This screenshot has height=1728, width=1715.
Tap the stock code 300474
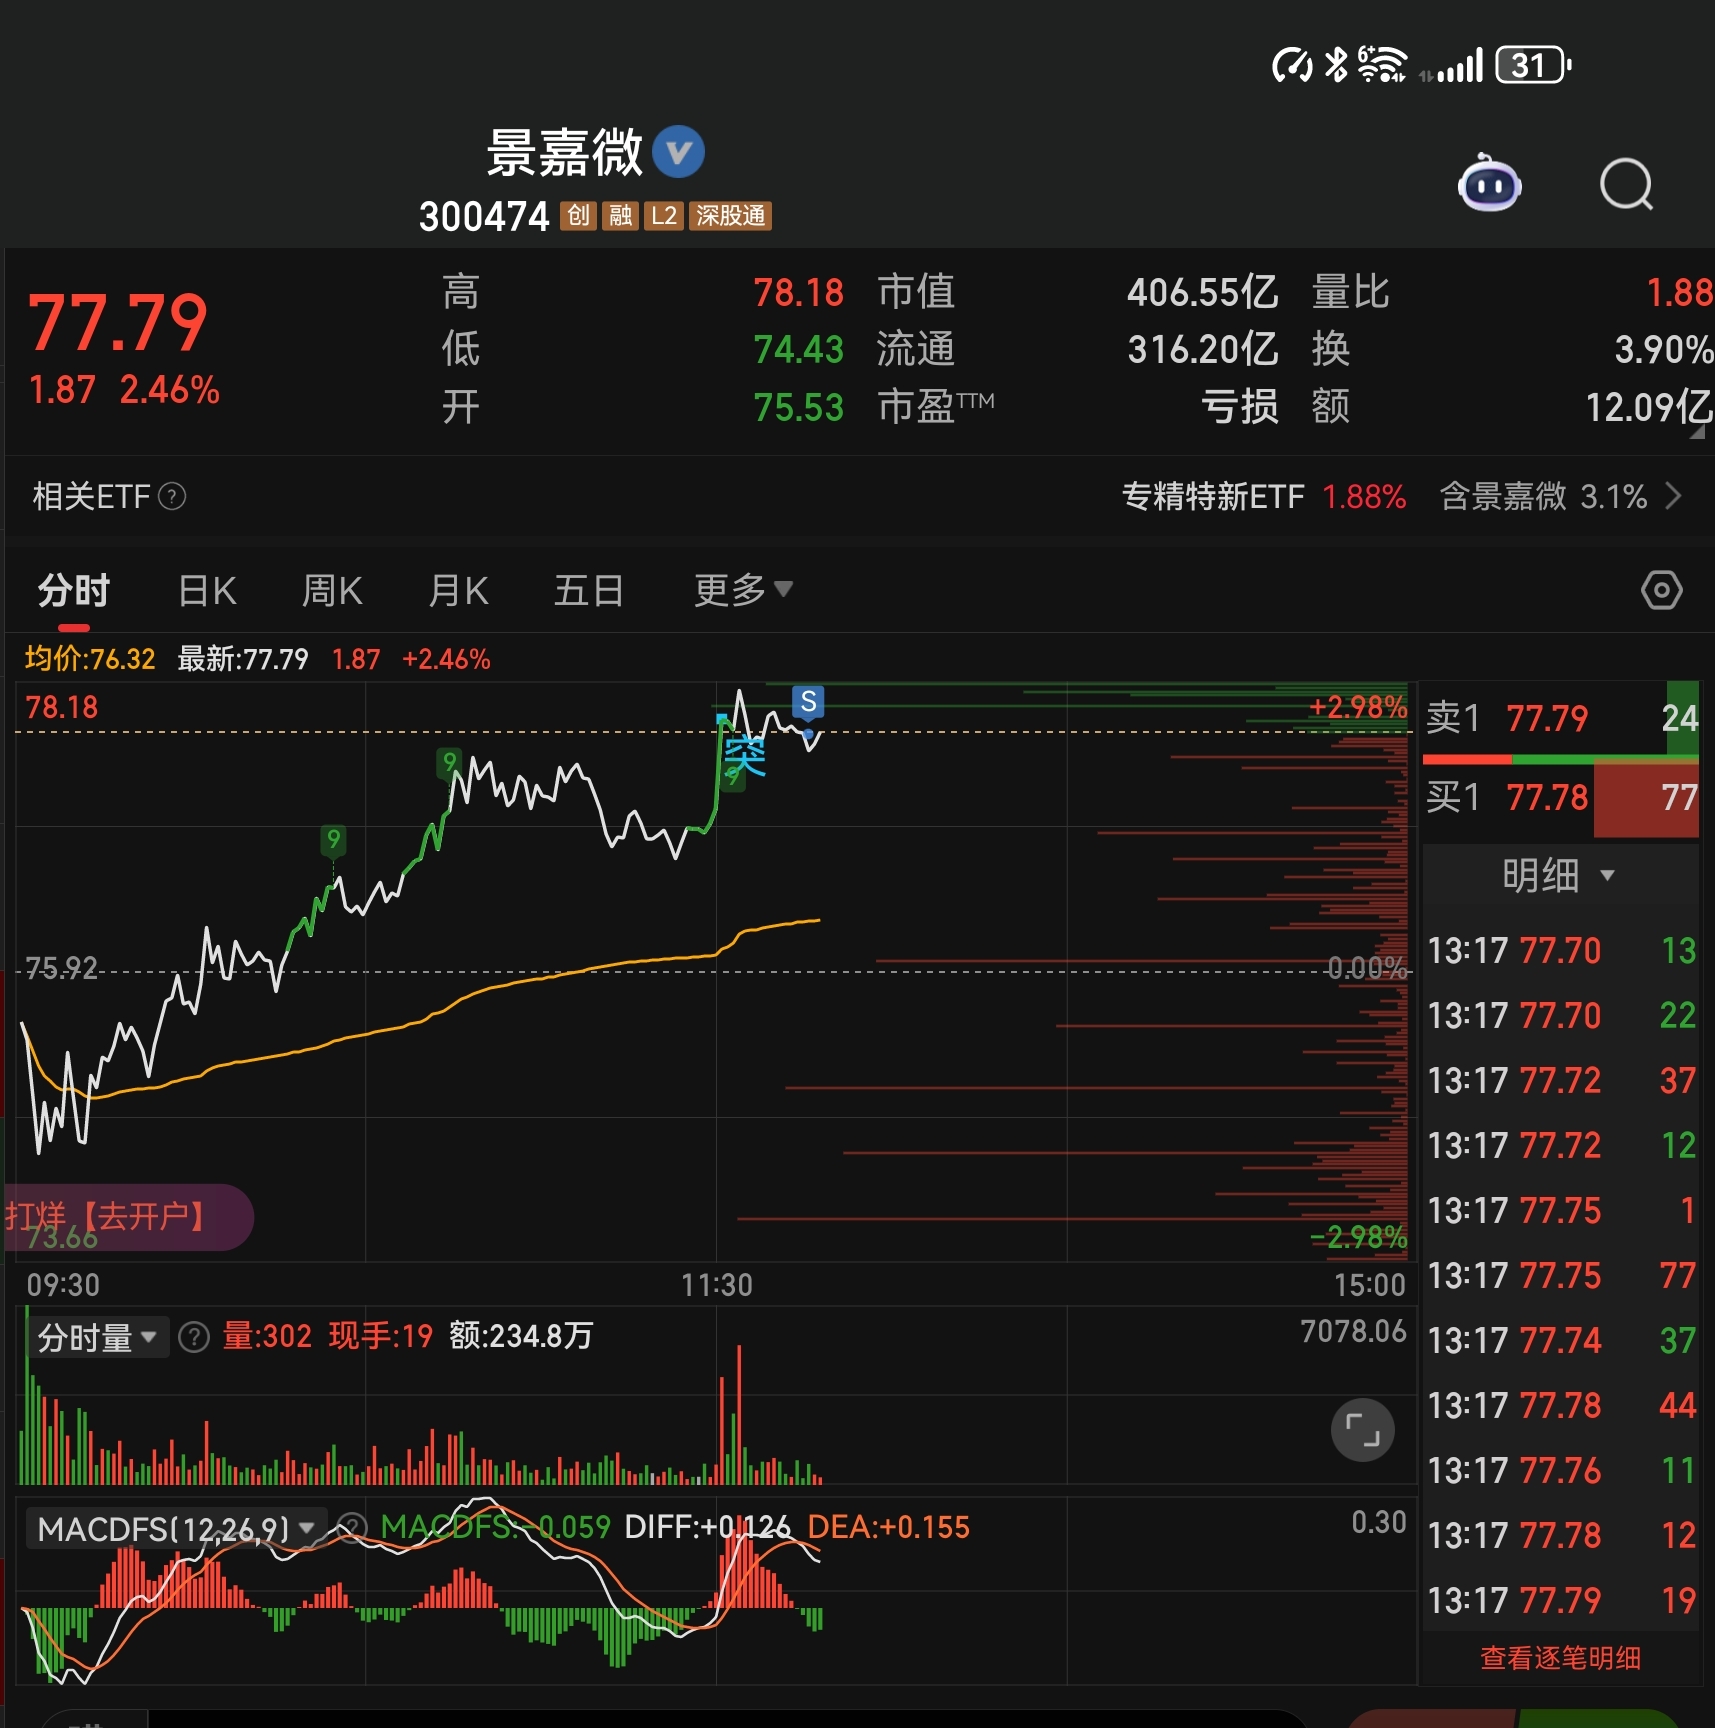point(484,216)
